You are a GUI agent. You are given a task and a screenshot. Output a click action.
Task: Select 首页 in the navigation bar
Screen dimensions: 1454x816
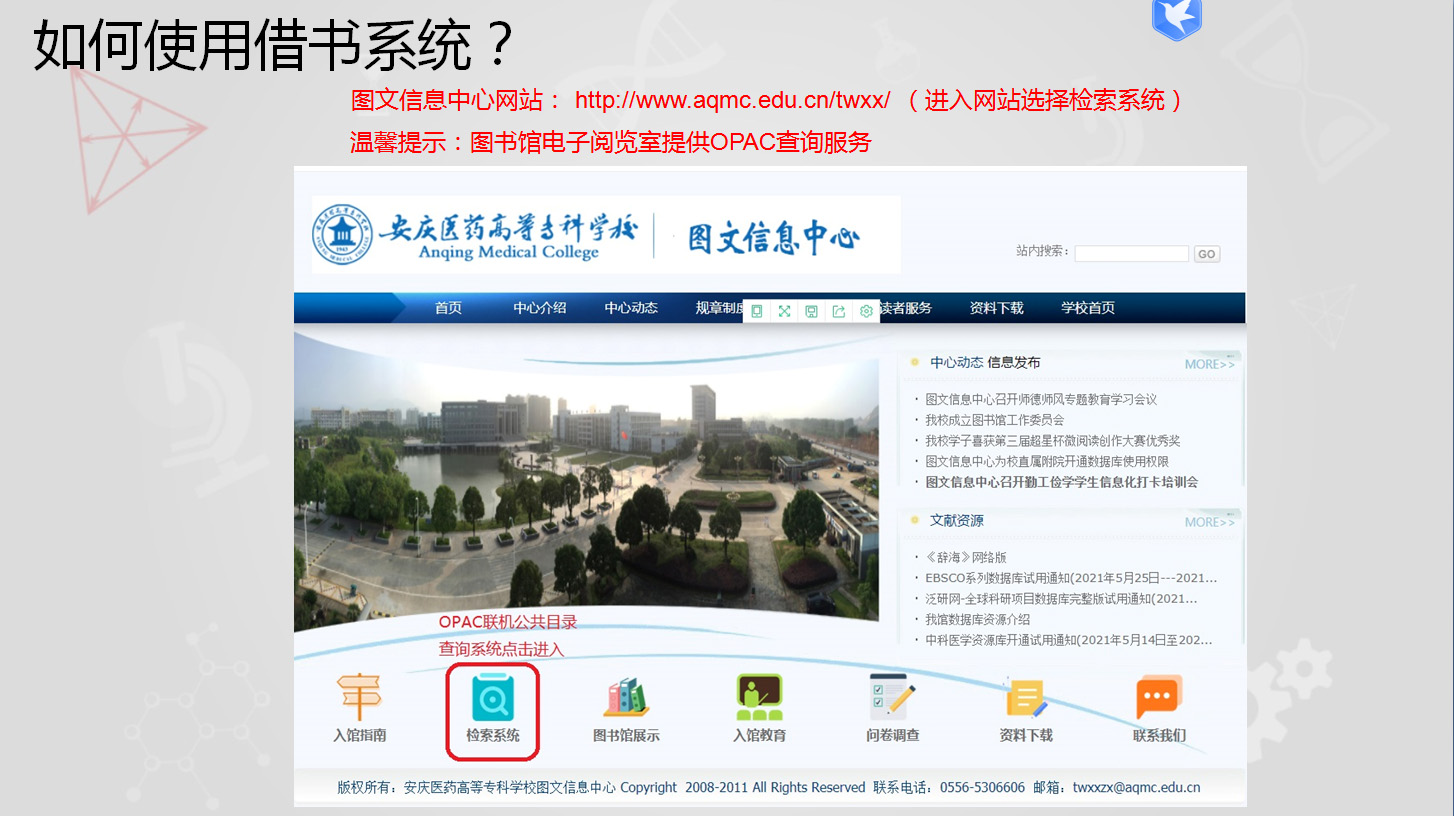448,308
